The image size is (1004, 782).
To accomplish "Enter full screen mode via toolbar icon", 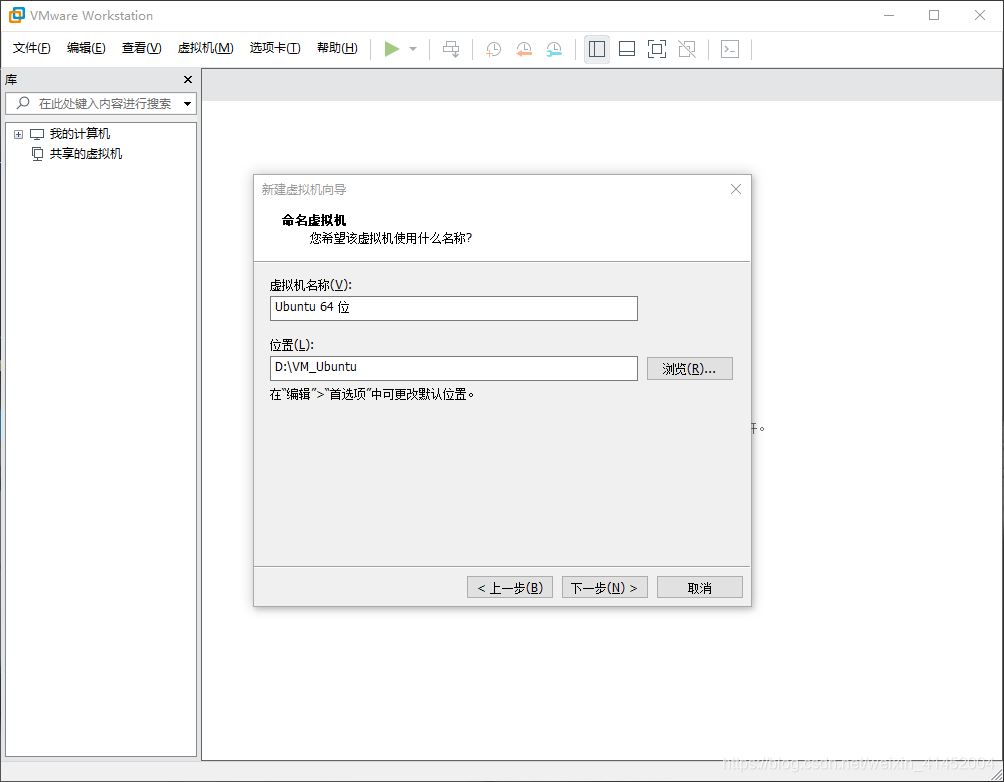I will (657, 48).
